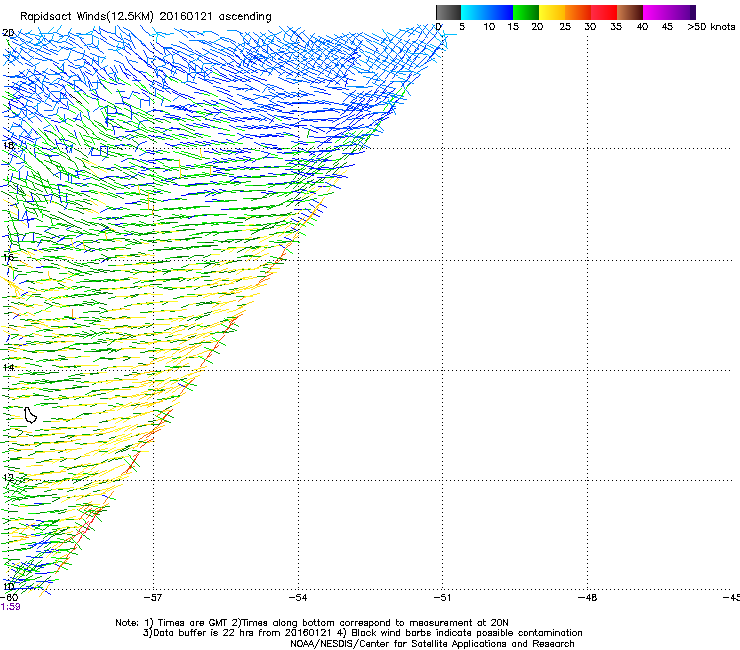Viewport: 740px width, 650px height.
Task: Click the 'Times are GMT' note line
Action: click(x=311, y=623)
